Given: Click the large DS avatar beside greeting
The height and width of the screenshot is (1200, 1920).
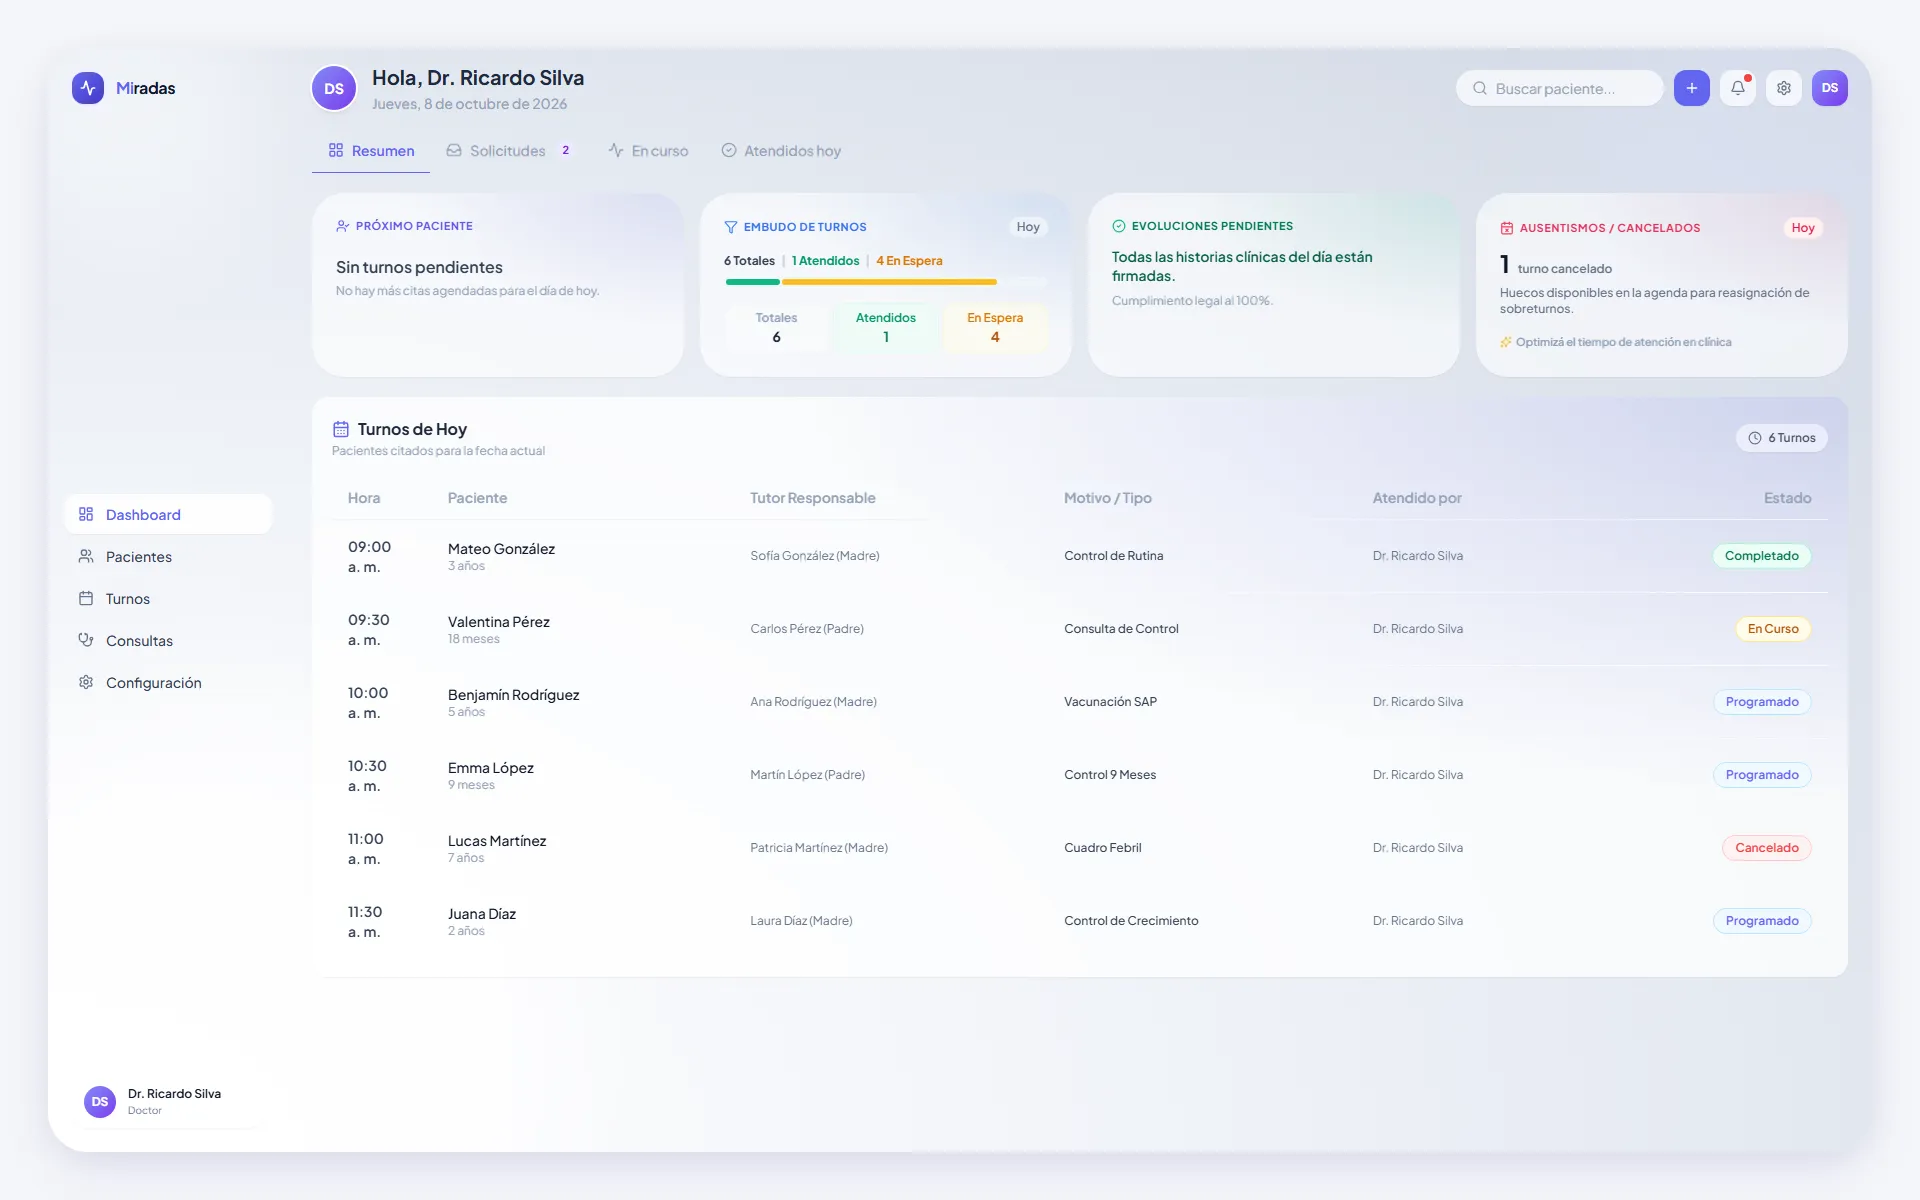Looking at the screenshot, I should point(334,88).
